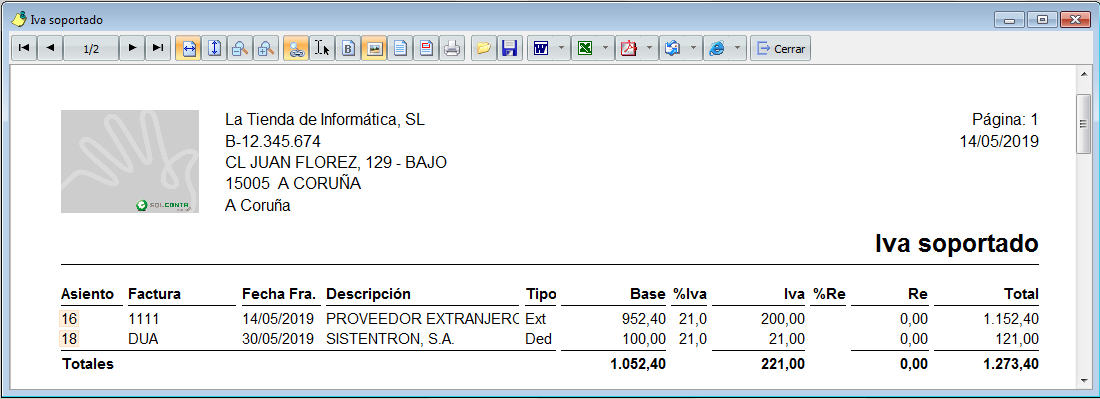Open a saved report with folder icon

pos(483,48)
